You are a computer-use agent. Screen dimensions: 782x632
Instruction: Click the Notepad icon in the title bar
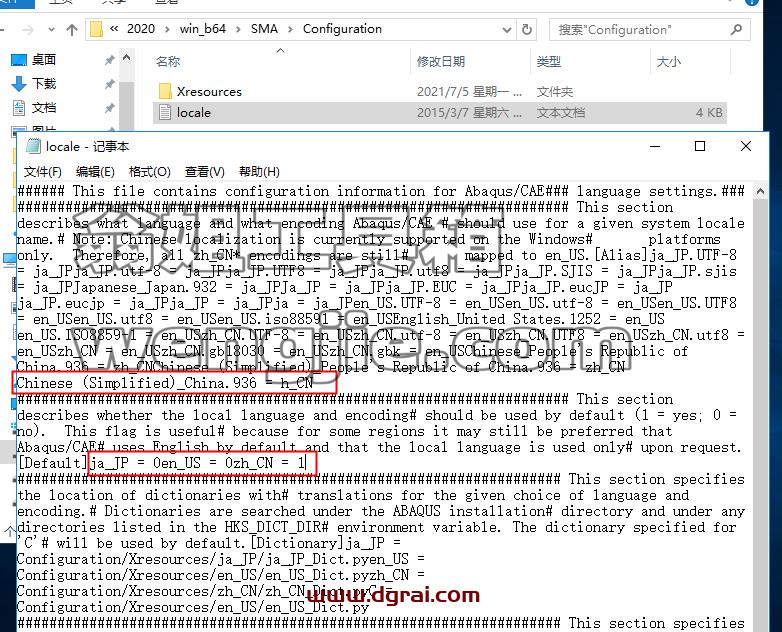(33, 146)
